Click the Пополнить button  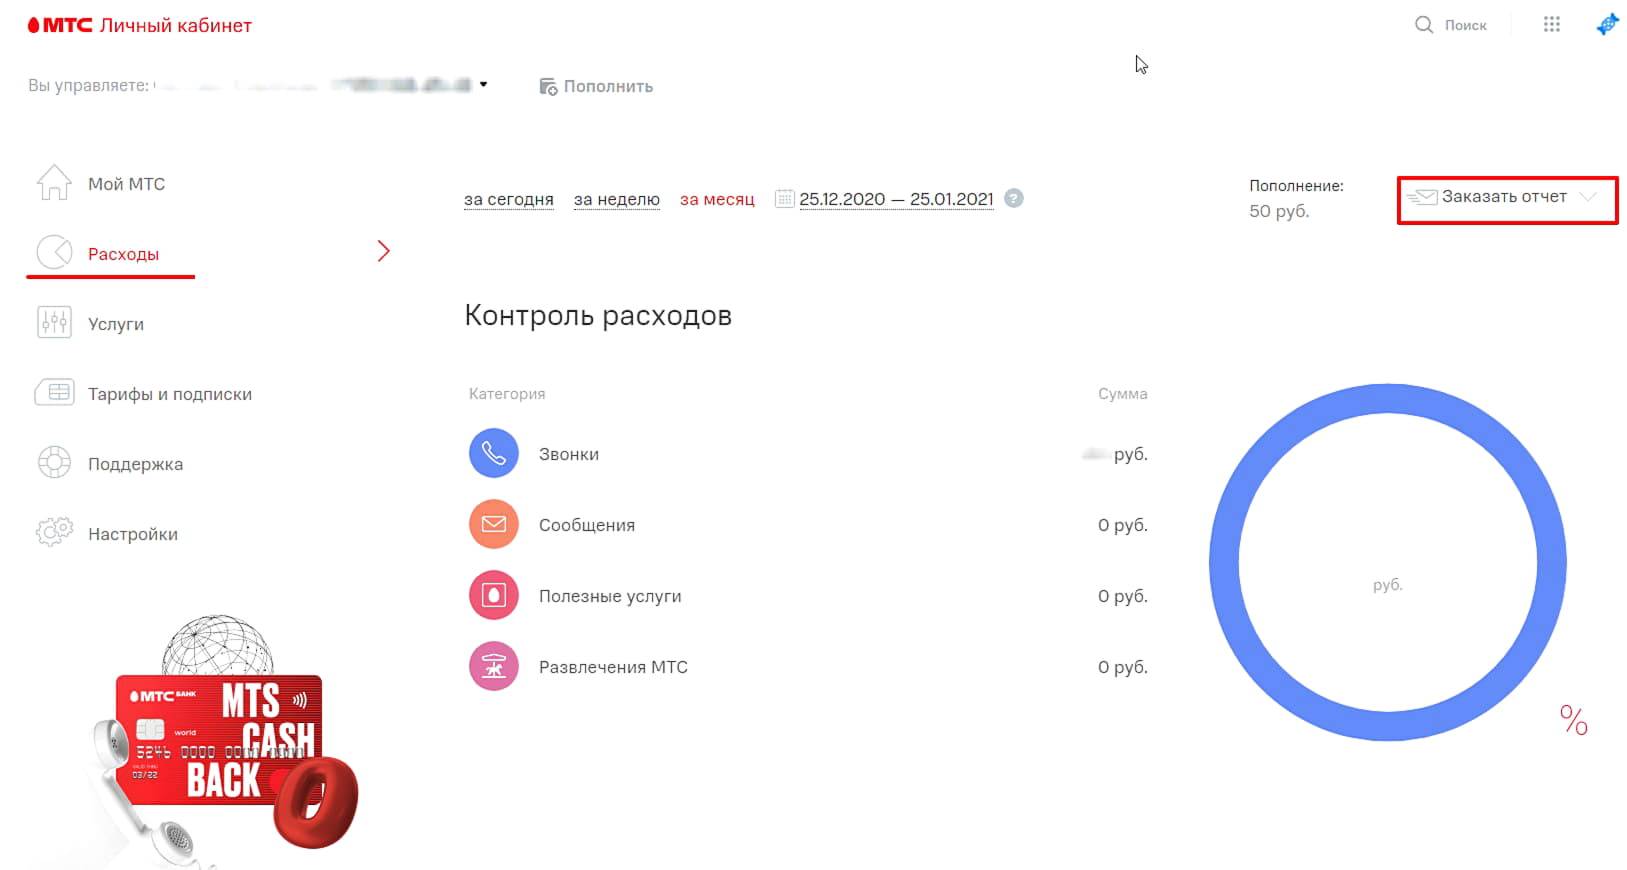click(597, 87)
